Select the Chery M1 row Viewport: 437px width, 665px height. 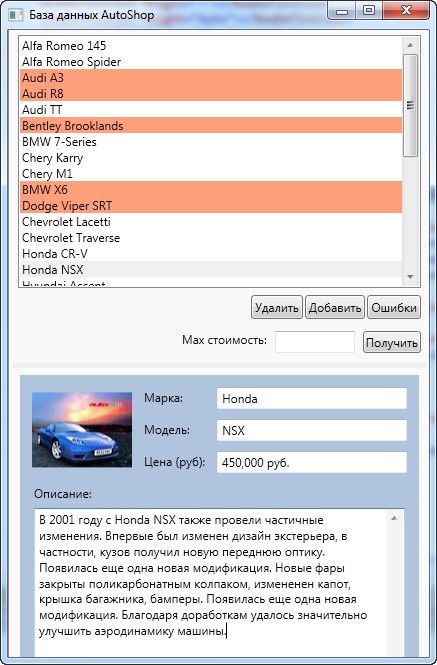coord(211,173)
